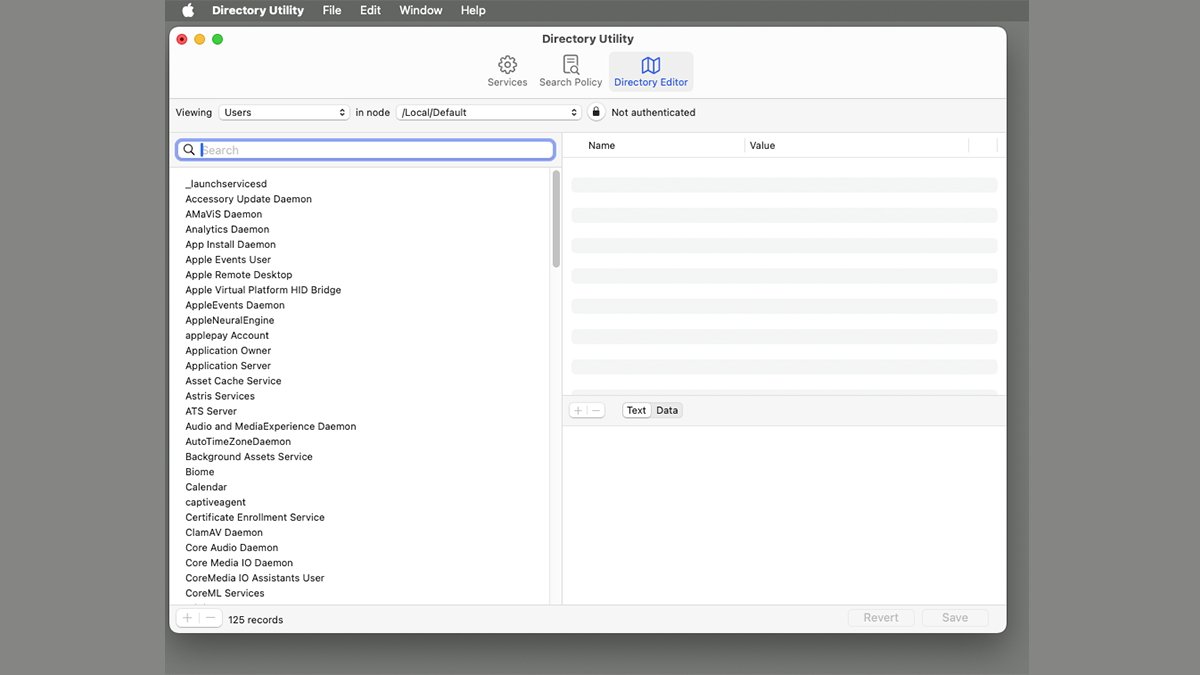Select the Directory Editor map icon
Viewport: 1200px width, 675px height.
651,65
